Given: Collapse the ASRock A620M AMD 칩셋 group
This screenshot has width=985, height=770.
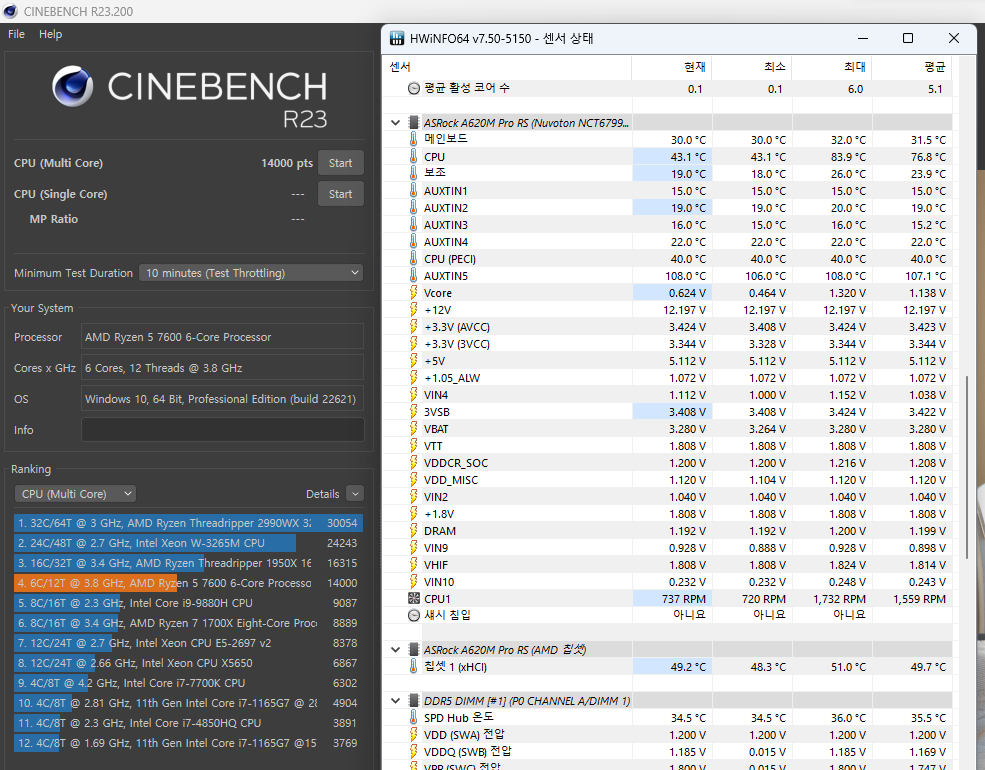Looking at the screenshot, I should click(395, 649).
